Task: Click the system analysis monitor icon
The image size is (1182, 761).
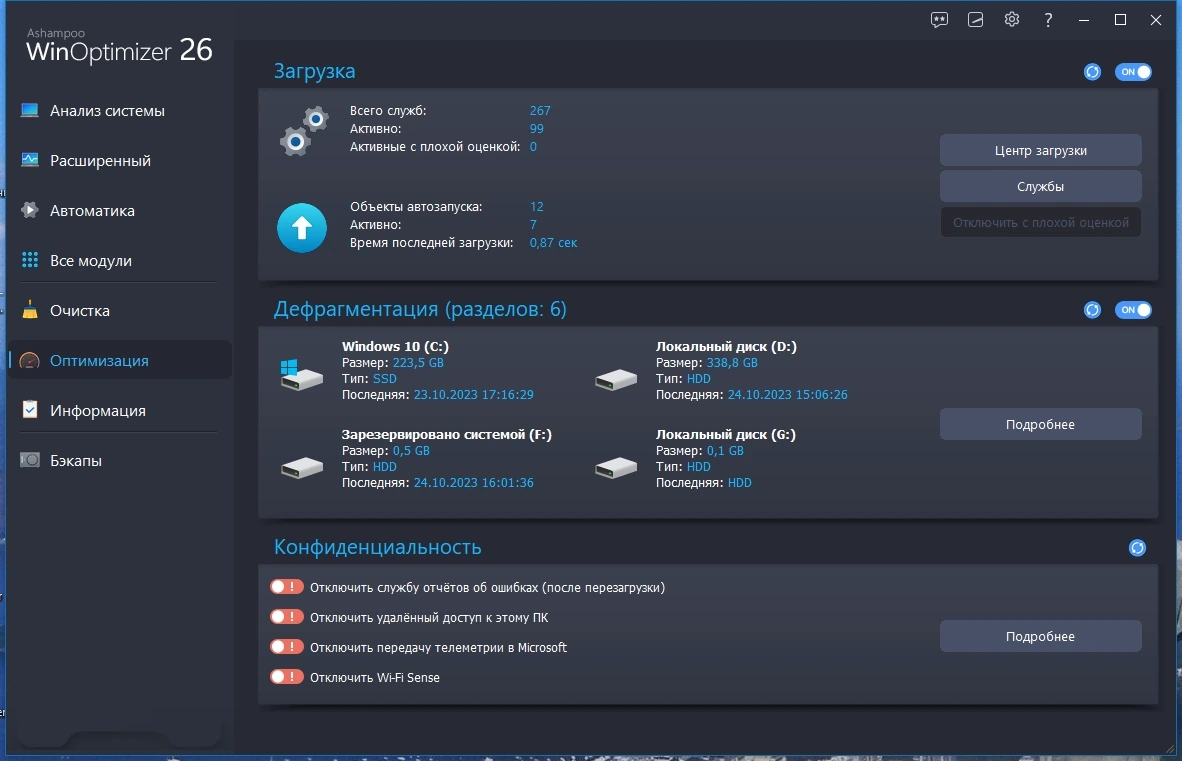Action: tap(29, 111)
